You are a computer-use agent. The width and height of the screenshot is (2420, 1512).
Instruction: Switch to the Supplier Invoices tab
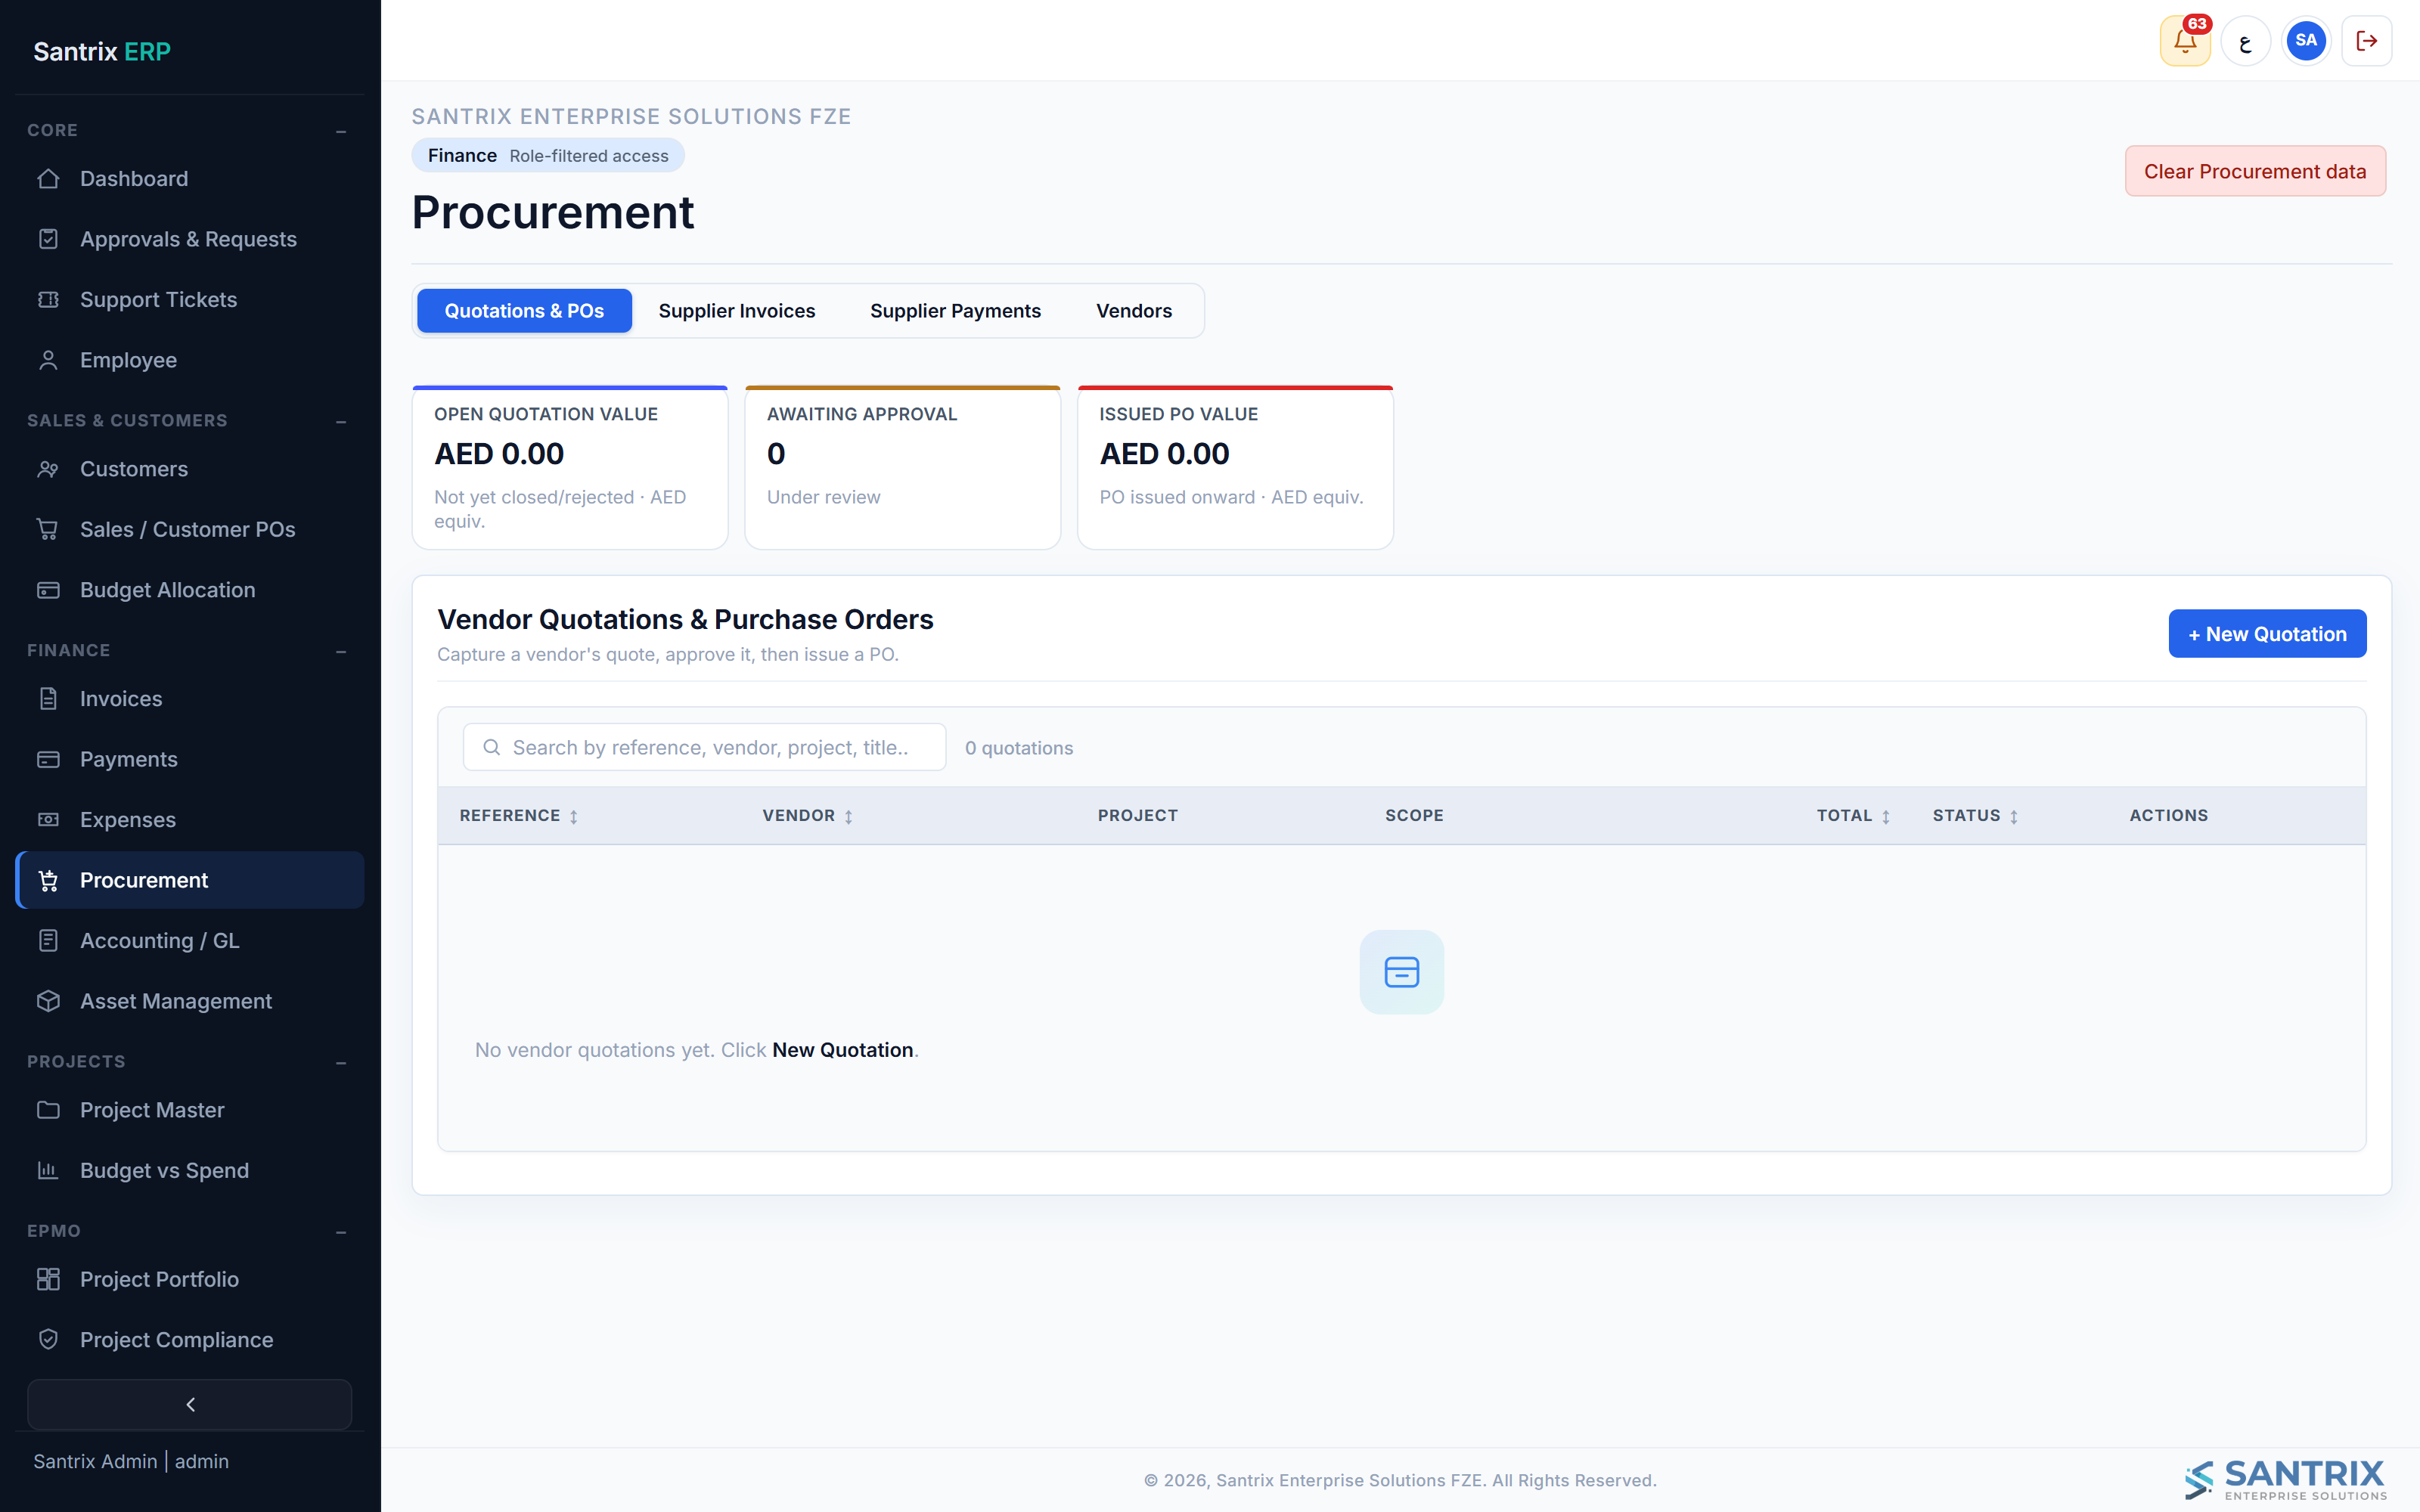coord(737,311)
